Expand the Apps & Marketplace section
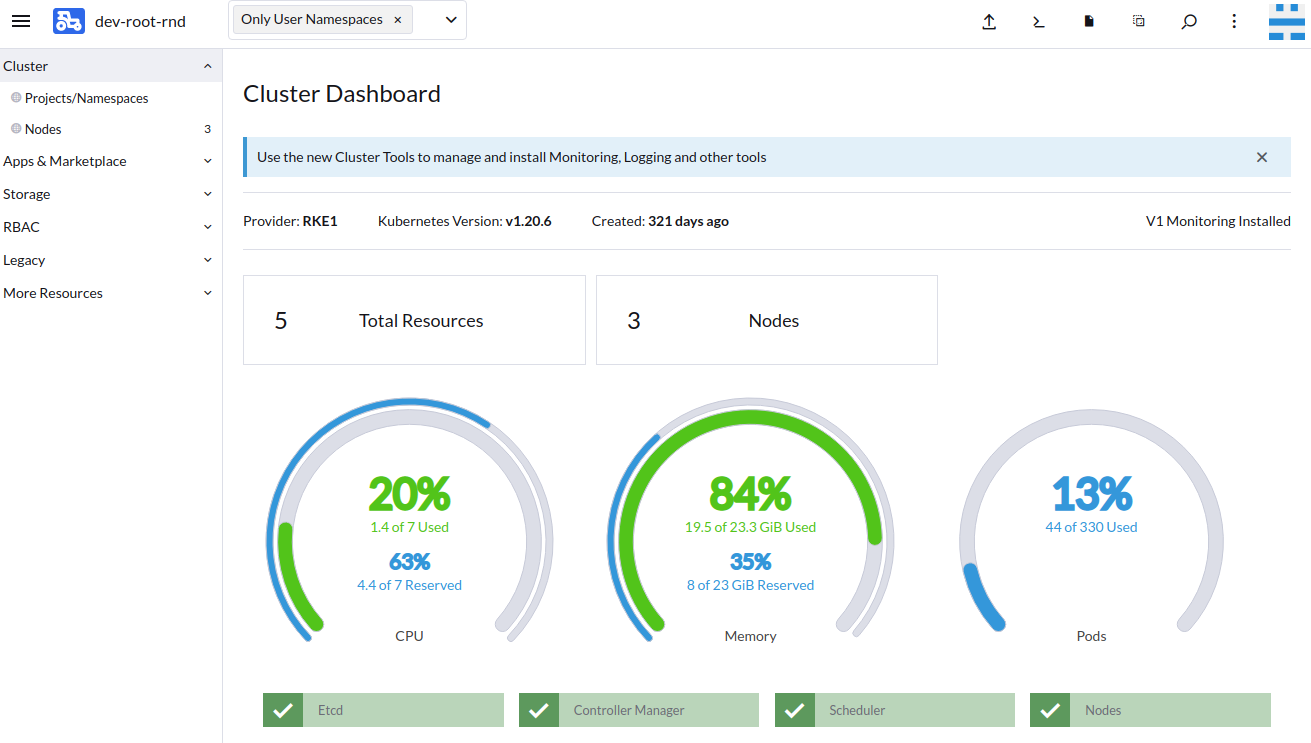 point(208,161)
